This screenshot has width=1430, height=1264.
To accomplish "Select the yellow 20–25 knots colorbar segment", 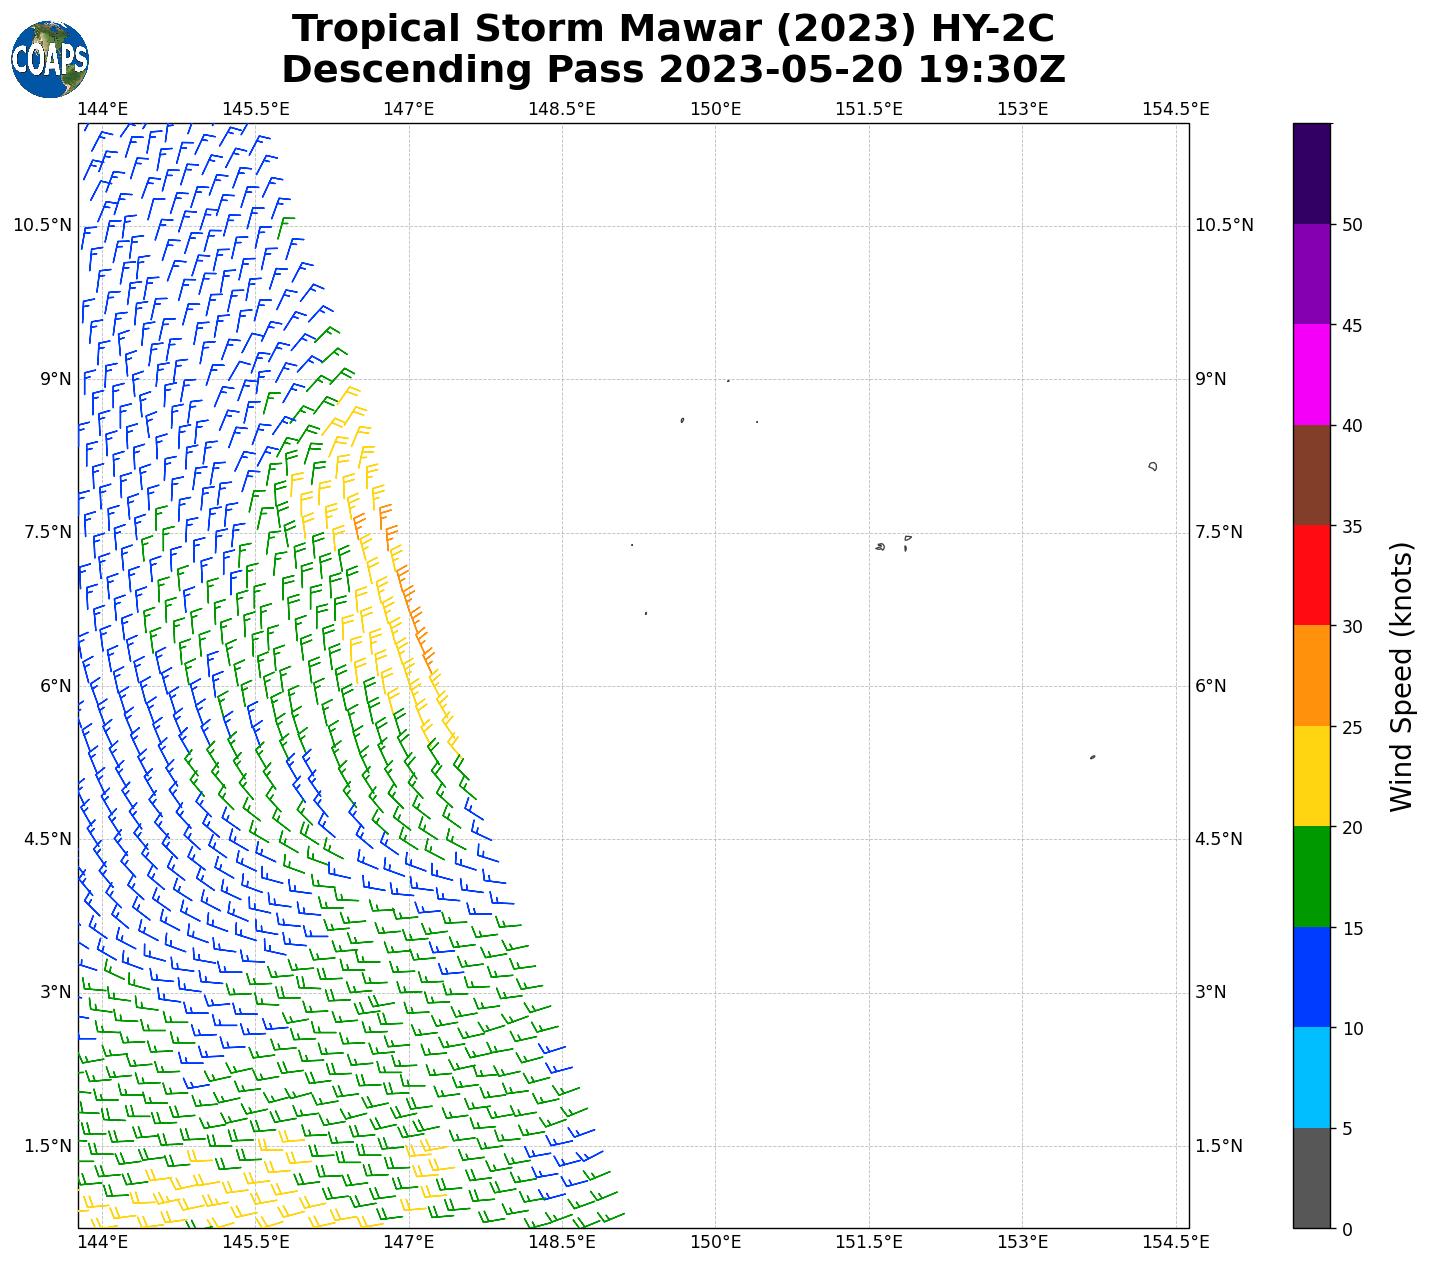I will [1311, 777].
